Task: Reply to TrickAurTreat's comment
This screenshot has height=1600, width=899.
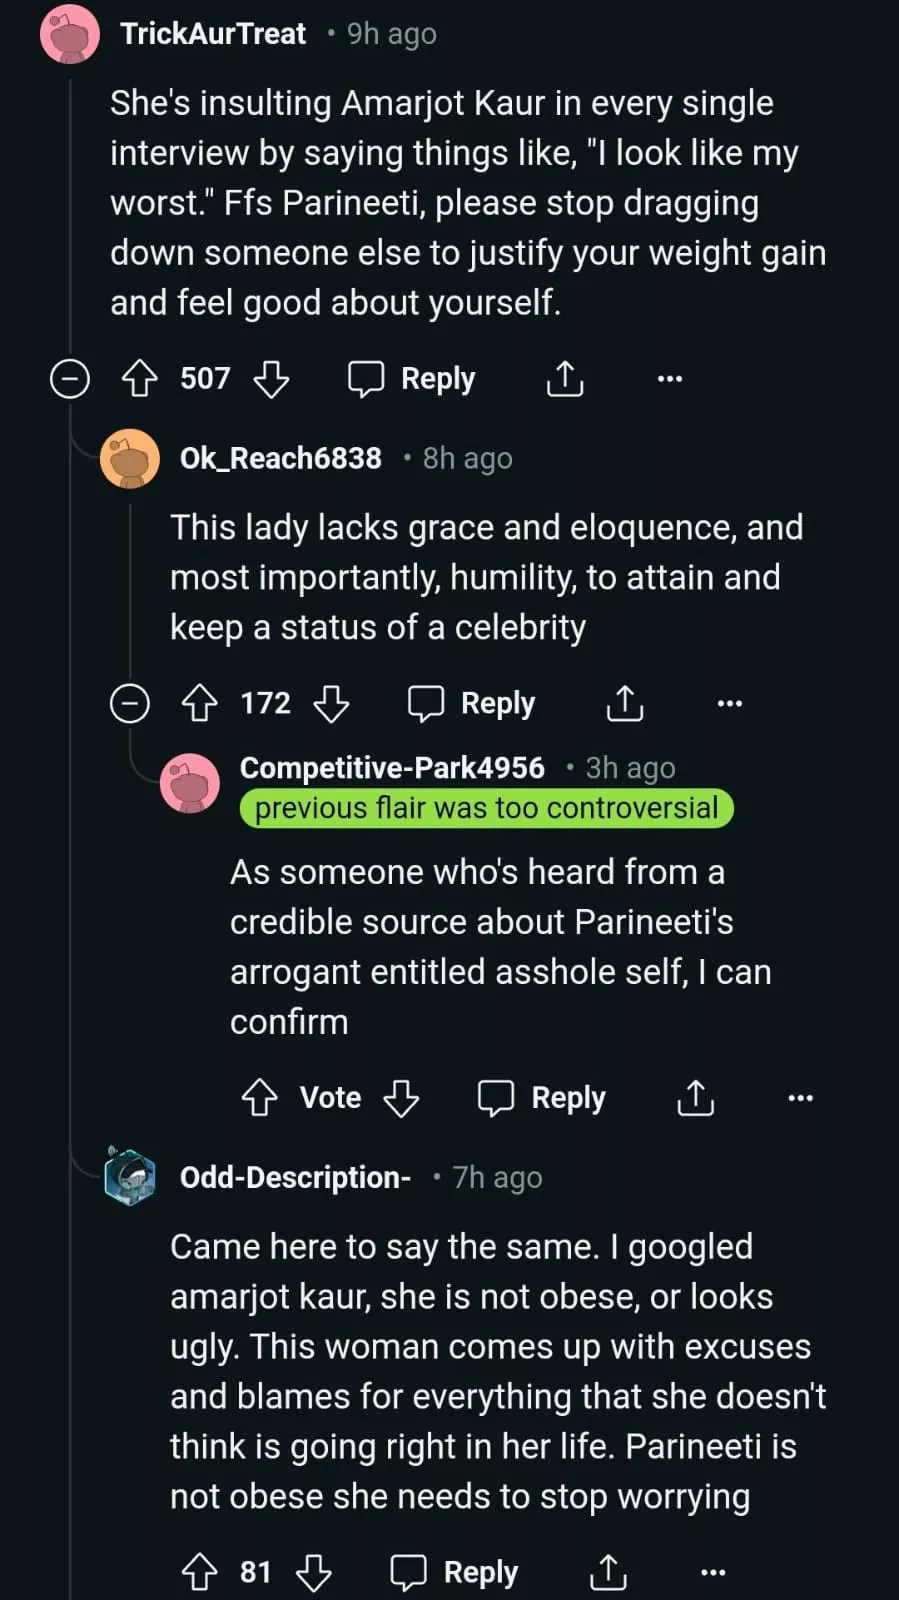Action: click(412, 379)
